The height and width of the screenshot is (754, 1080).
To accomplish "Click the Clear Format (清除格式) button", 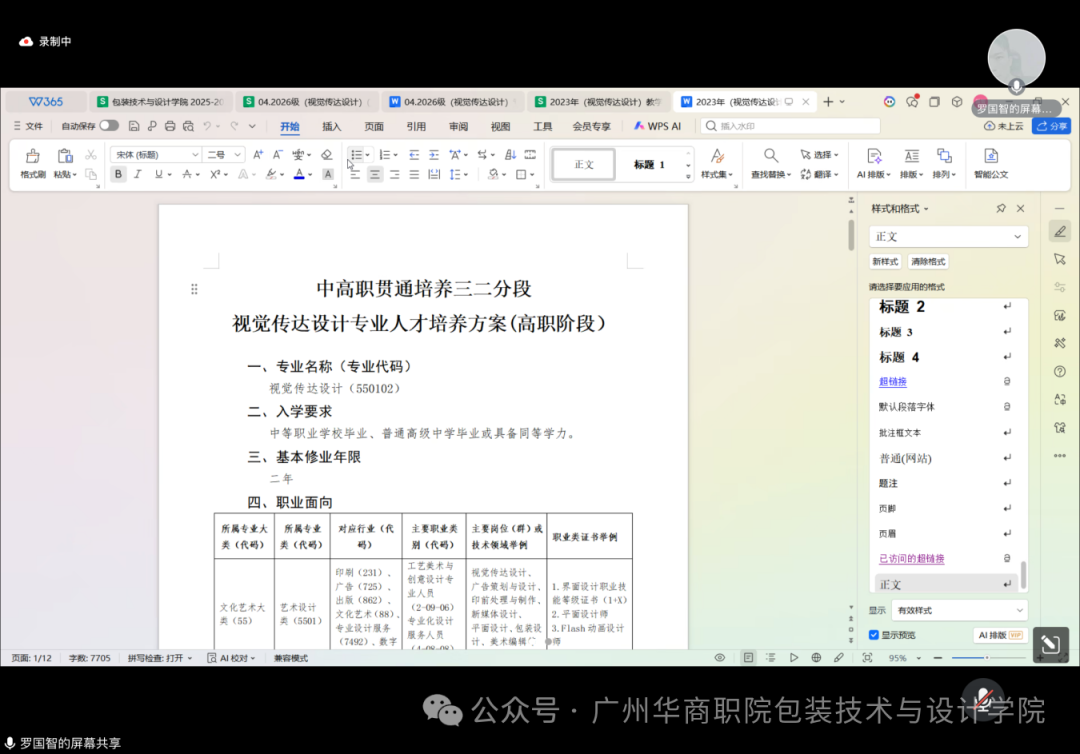I will [x=928, y=262].
